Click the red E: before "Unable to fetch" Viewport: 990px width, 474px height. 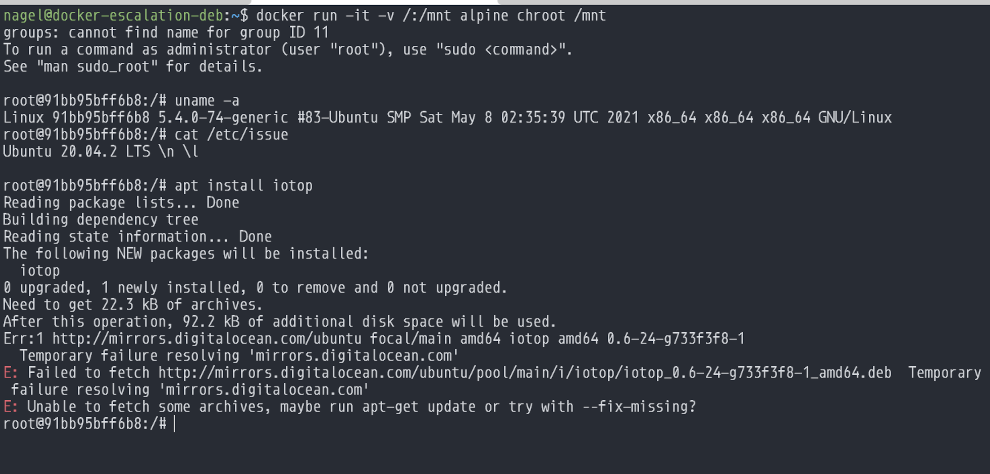[10, 407]
